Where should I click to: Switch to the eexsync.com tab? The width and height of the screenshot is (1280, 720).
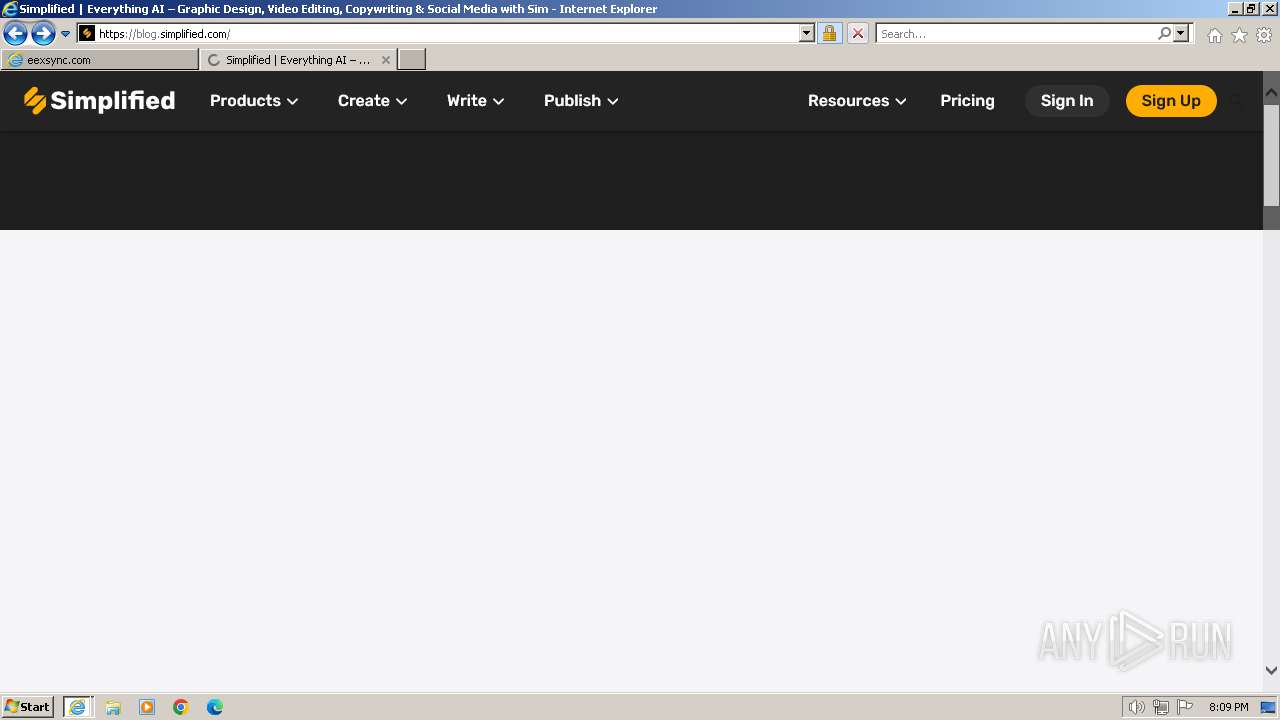coord(100,60)
